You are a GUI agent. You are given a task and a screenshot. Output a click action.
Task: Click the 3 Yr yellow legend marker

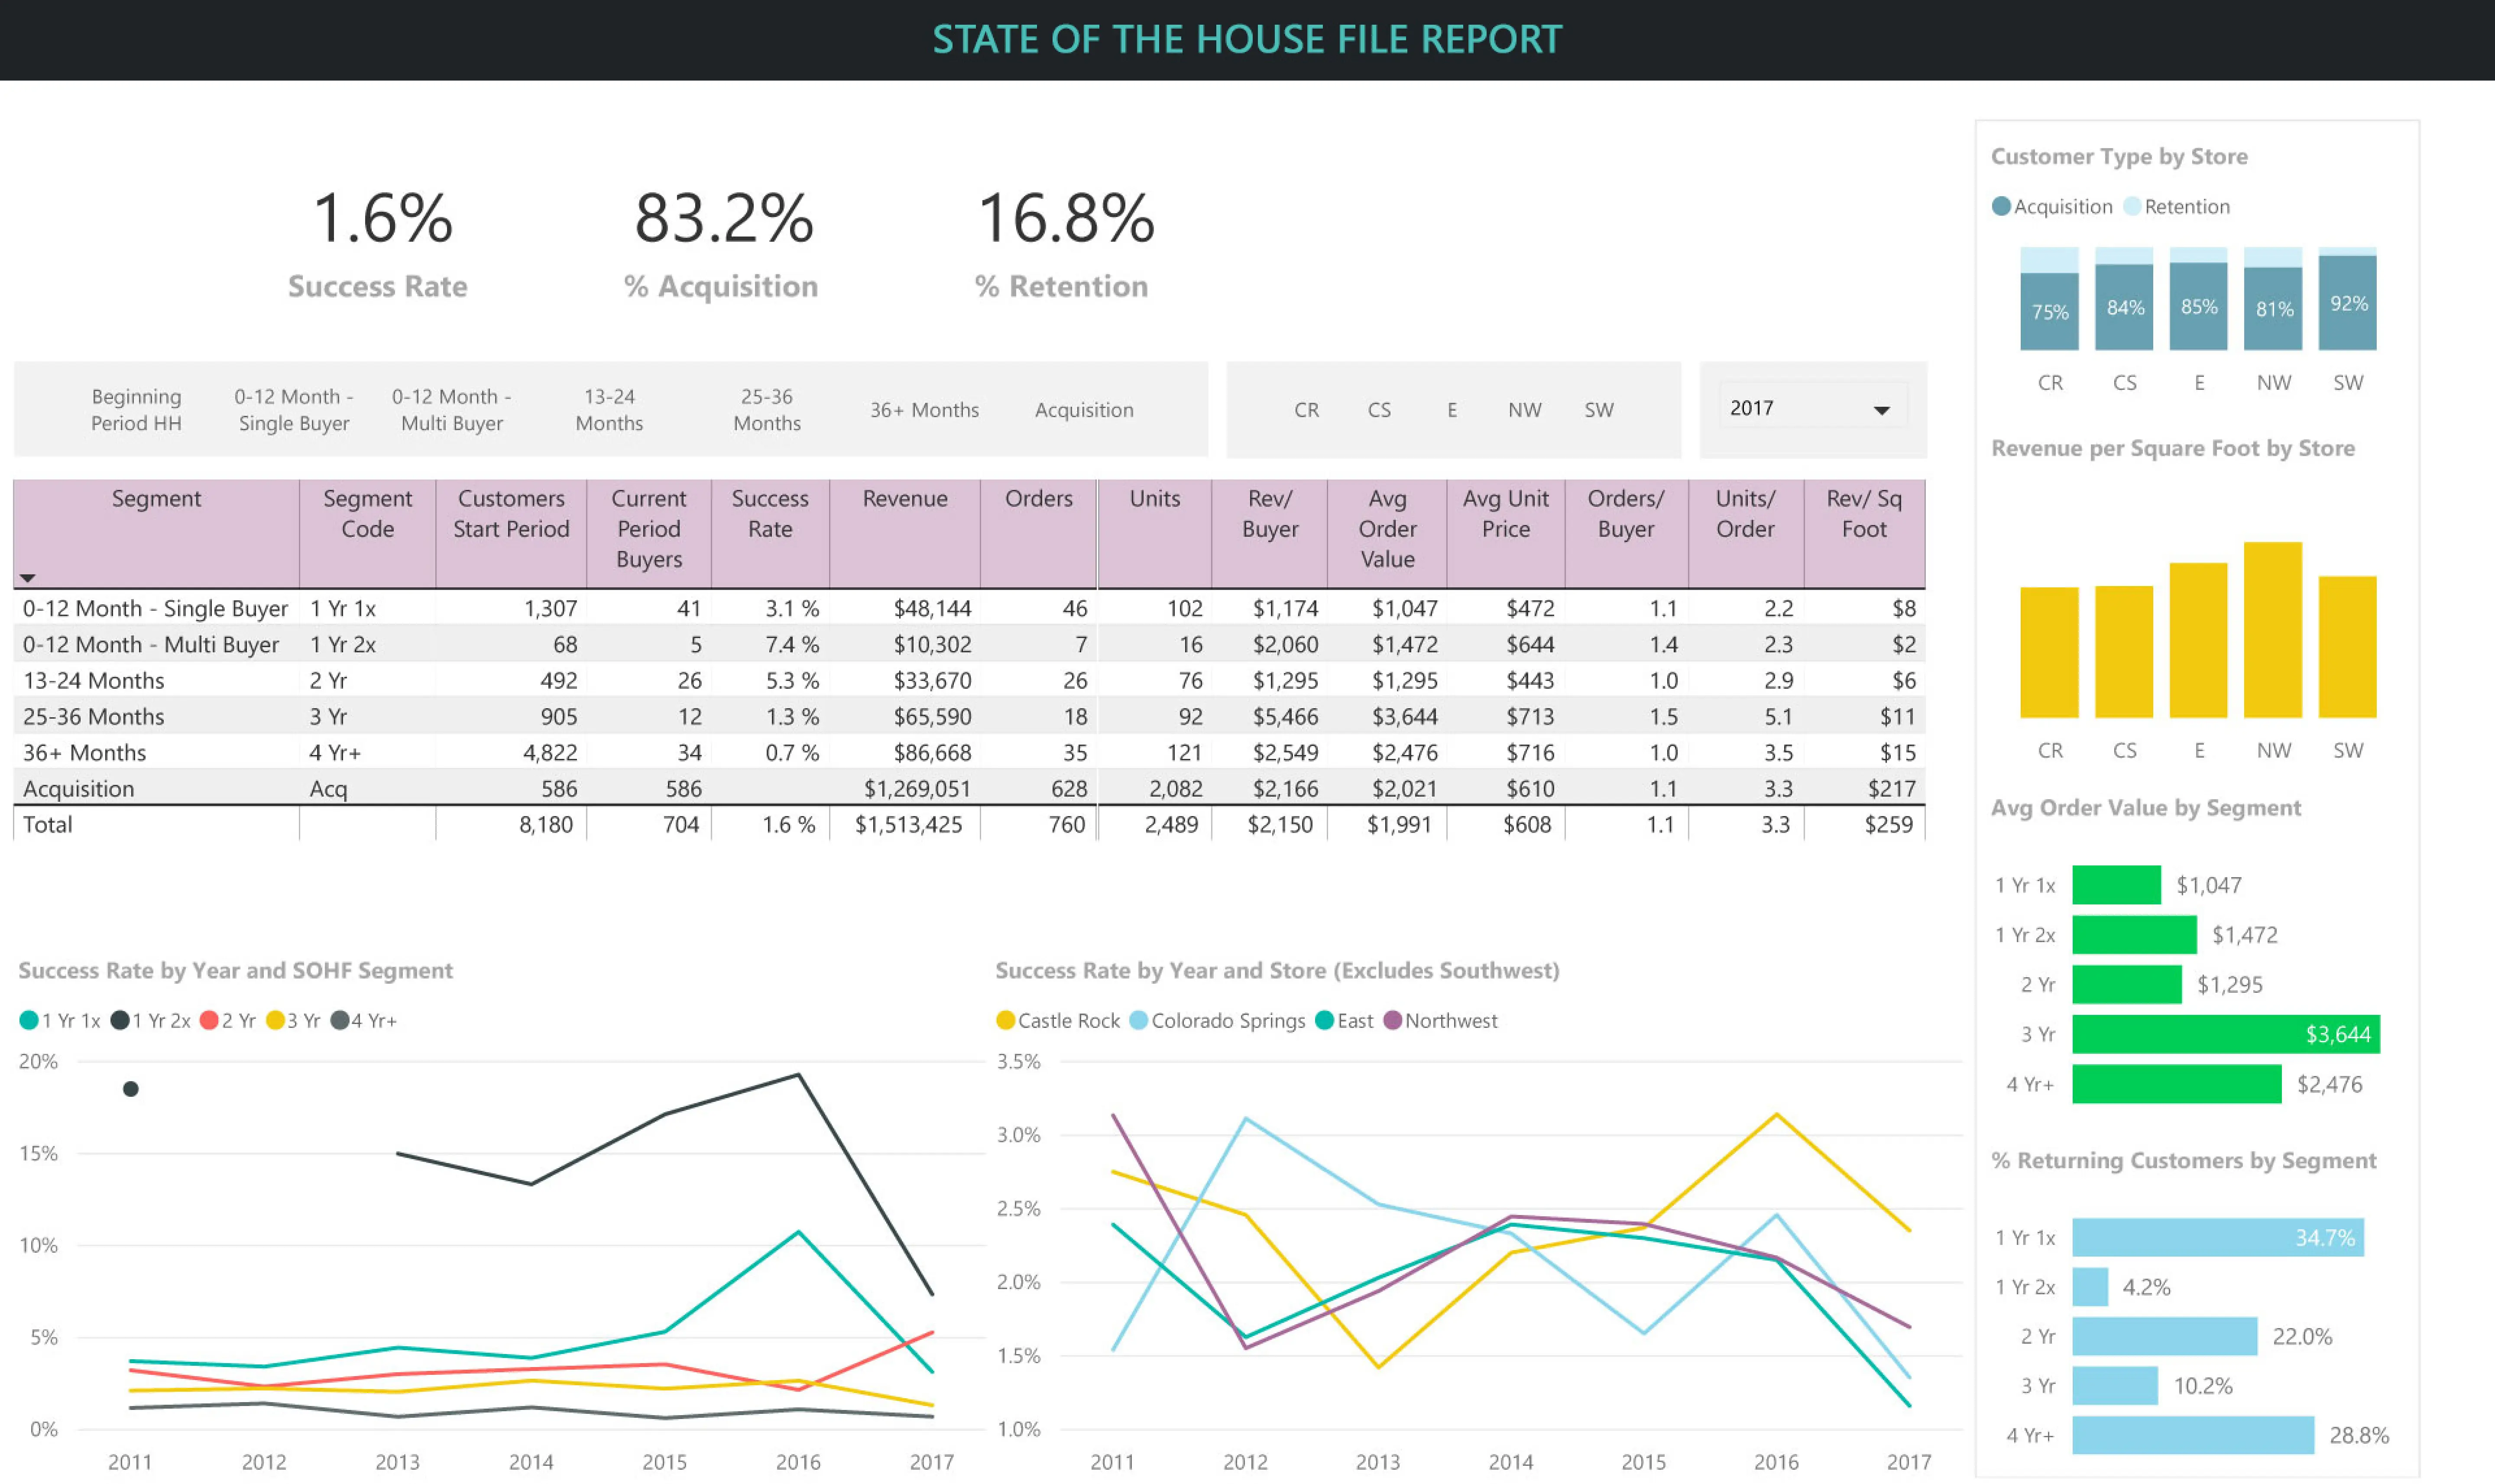[x=275, y=1020]
